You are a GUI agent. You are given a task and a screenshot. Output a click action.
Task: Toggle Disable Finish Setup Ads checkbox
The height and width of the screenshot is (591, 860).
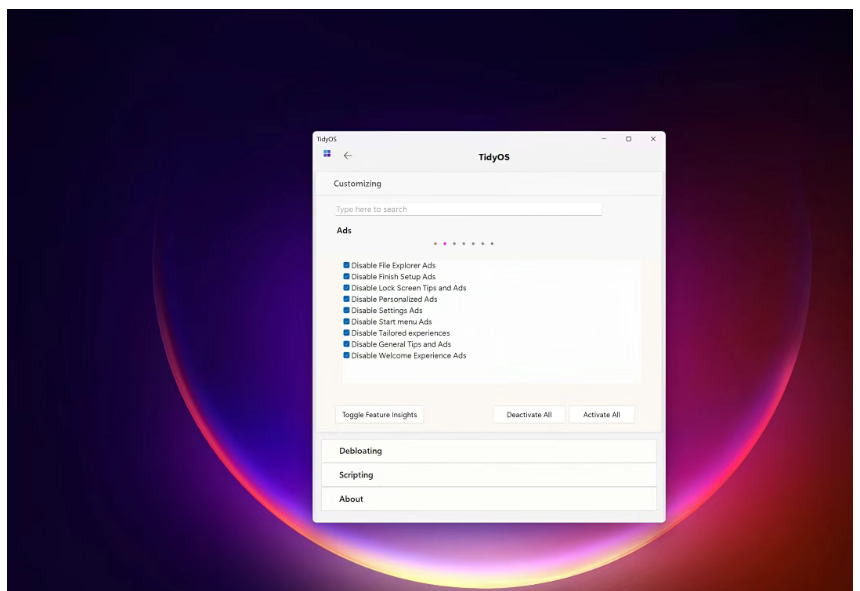click(x=346, y=276)
